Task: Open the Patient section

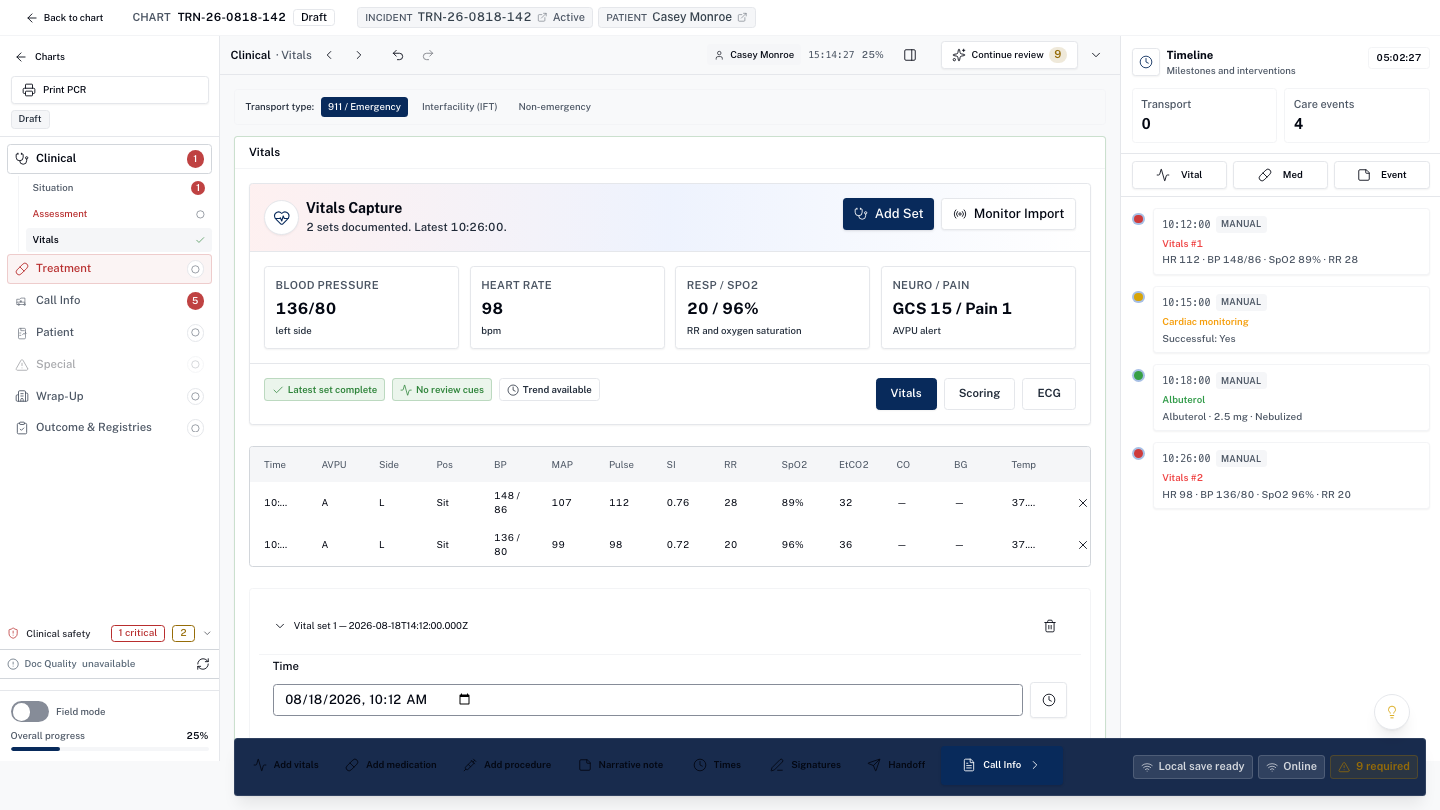Action: [x=109, y=332]
